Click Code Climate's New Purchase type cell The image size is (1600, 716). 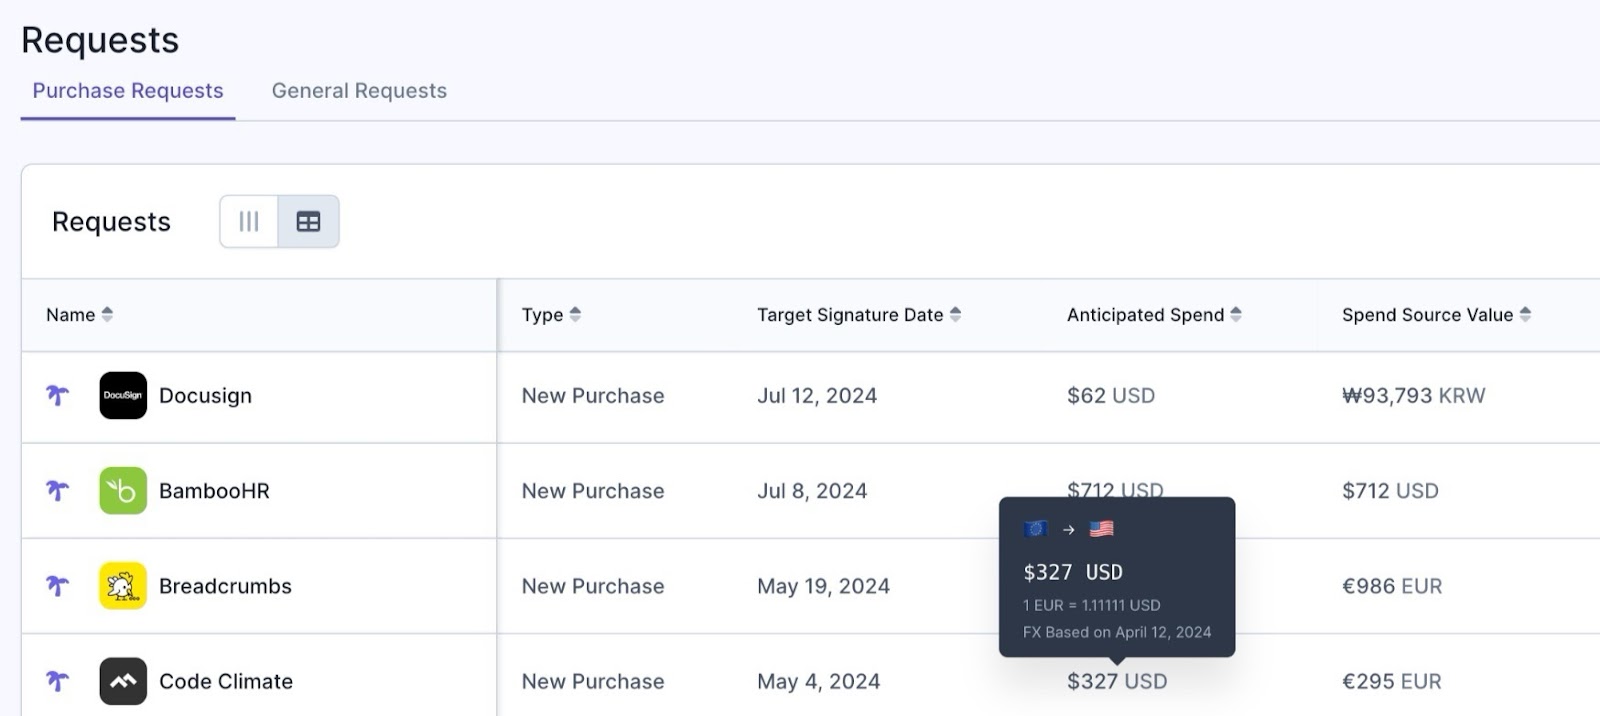(x=593, y=681)
